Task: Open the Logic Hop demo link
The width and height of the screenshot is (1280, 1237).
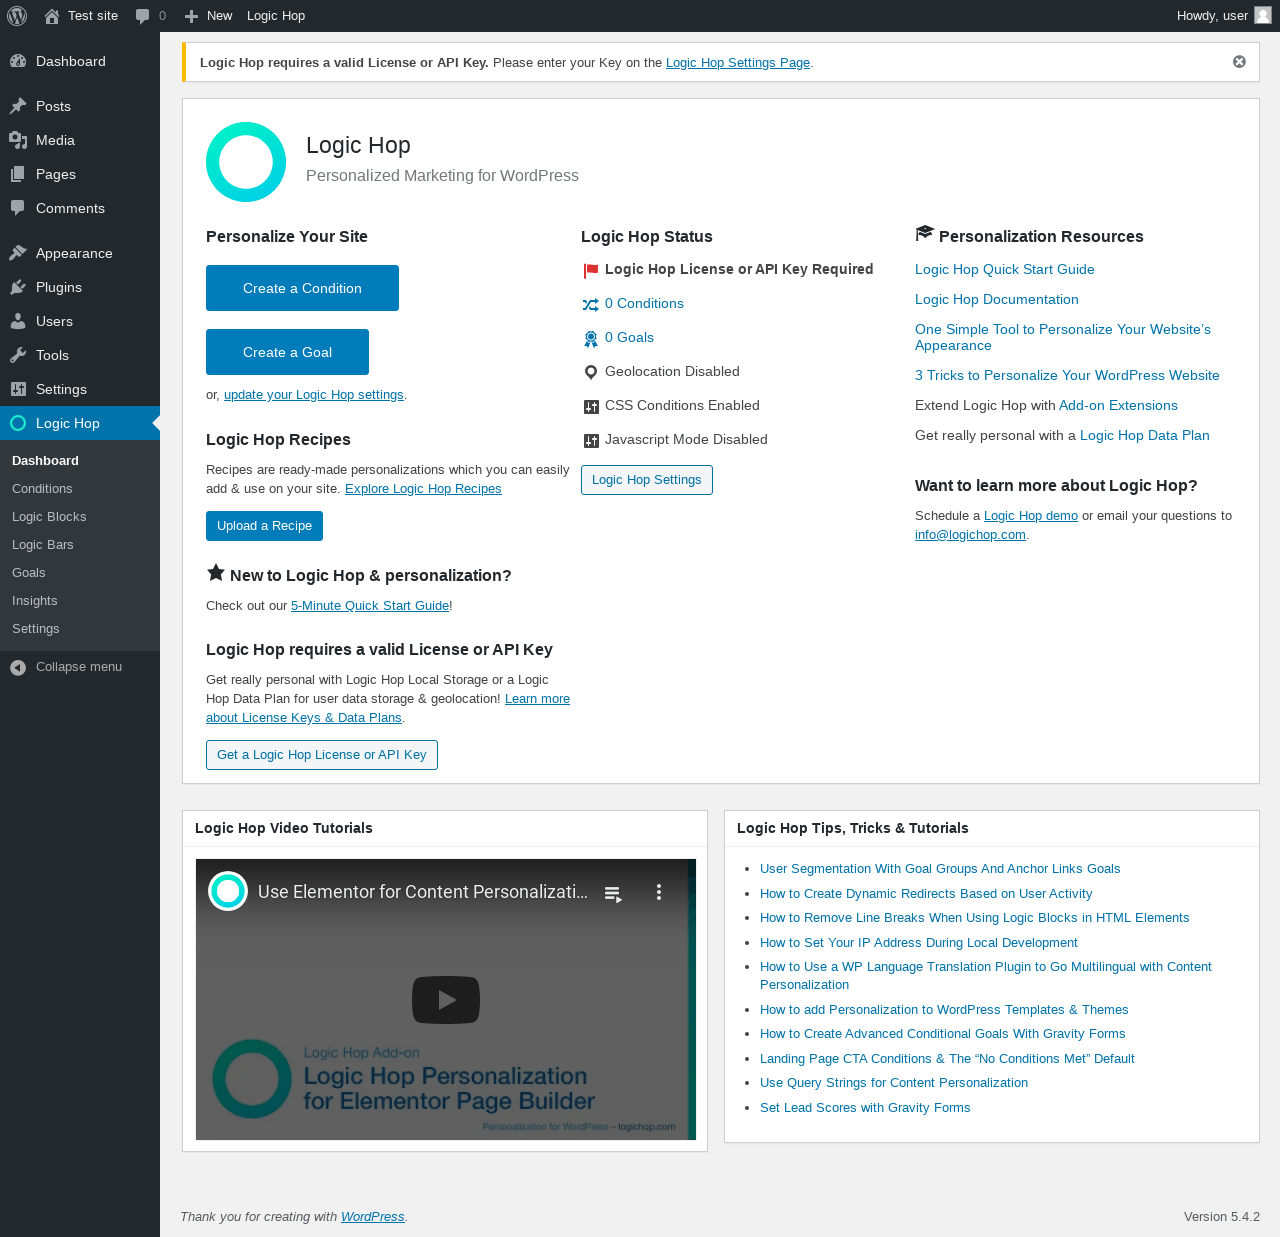Action: point(1031,516)
